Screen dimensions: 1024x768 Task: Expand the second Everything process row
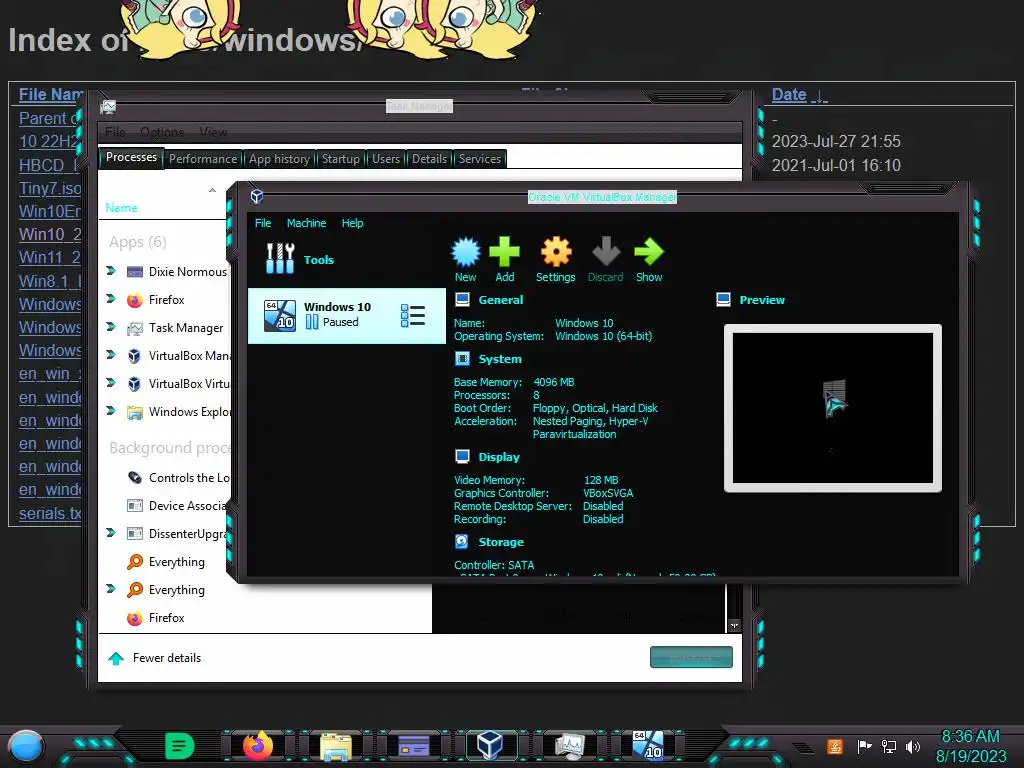click(x=110, y=589)
